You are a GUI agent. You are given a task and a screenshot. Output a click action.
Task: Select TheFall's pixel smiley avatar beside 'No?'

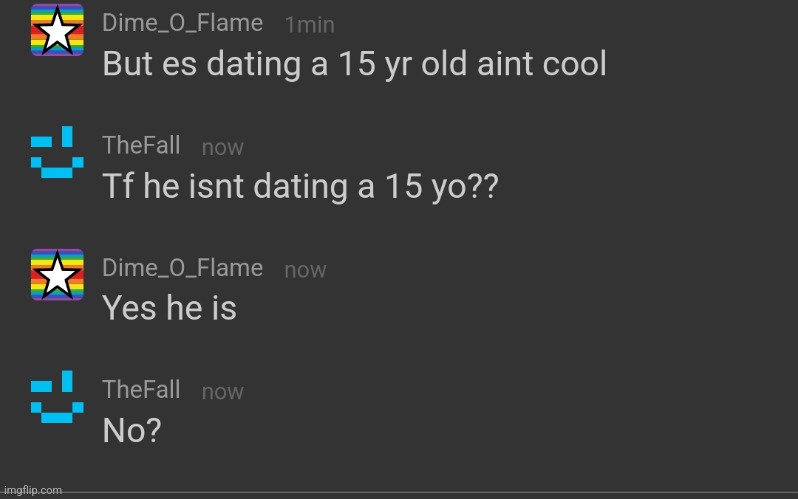(x=53, y=397)
